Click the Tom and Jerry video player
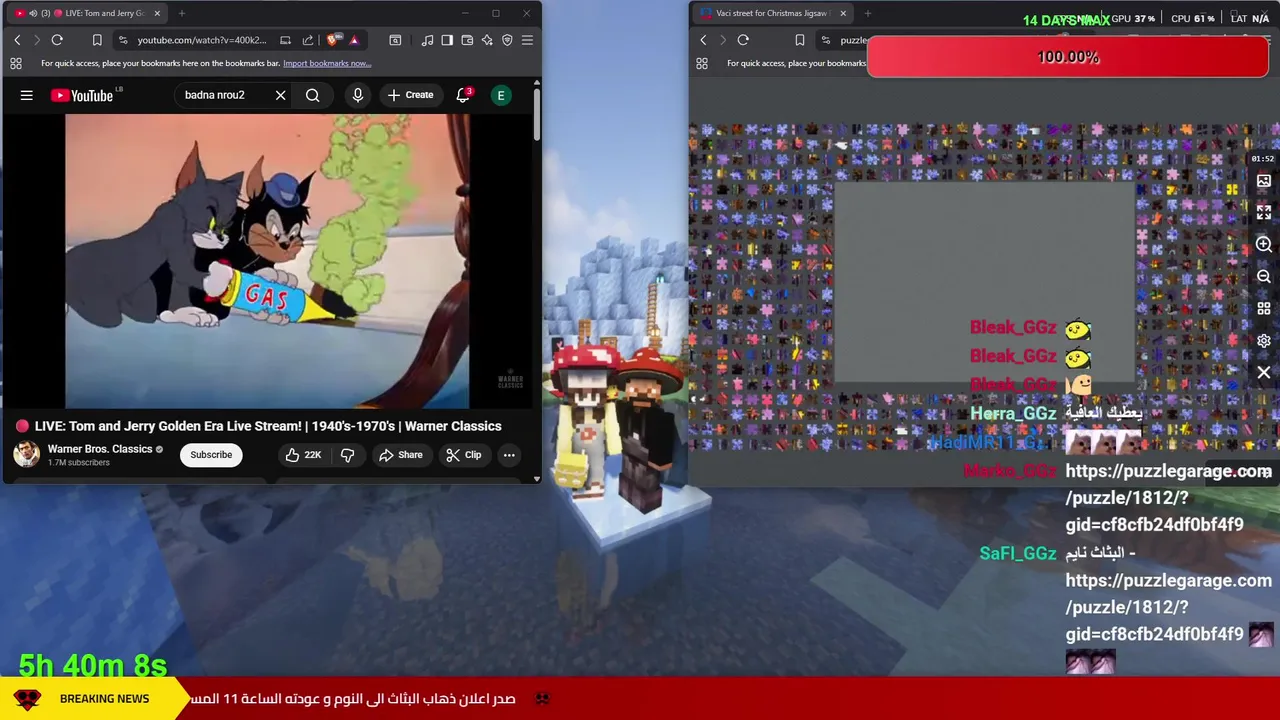The width and height of the screenshot is (1280, 720). coord(267,262)
